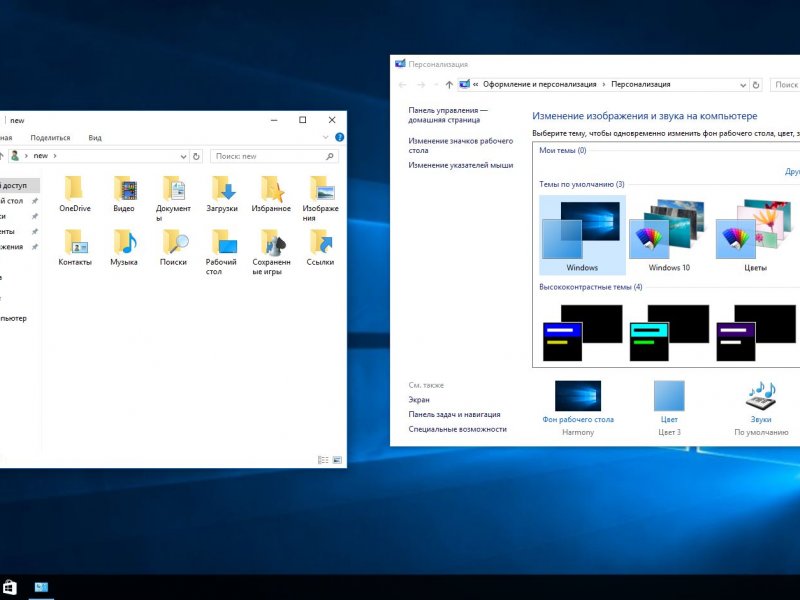Switch Explorer to details view
Image resolution: width=800 pixels, height=600 pixels.
click(x=323, y=460)
